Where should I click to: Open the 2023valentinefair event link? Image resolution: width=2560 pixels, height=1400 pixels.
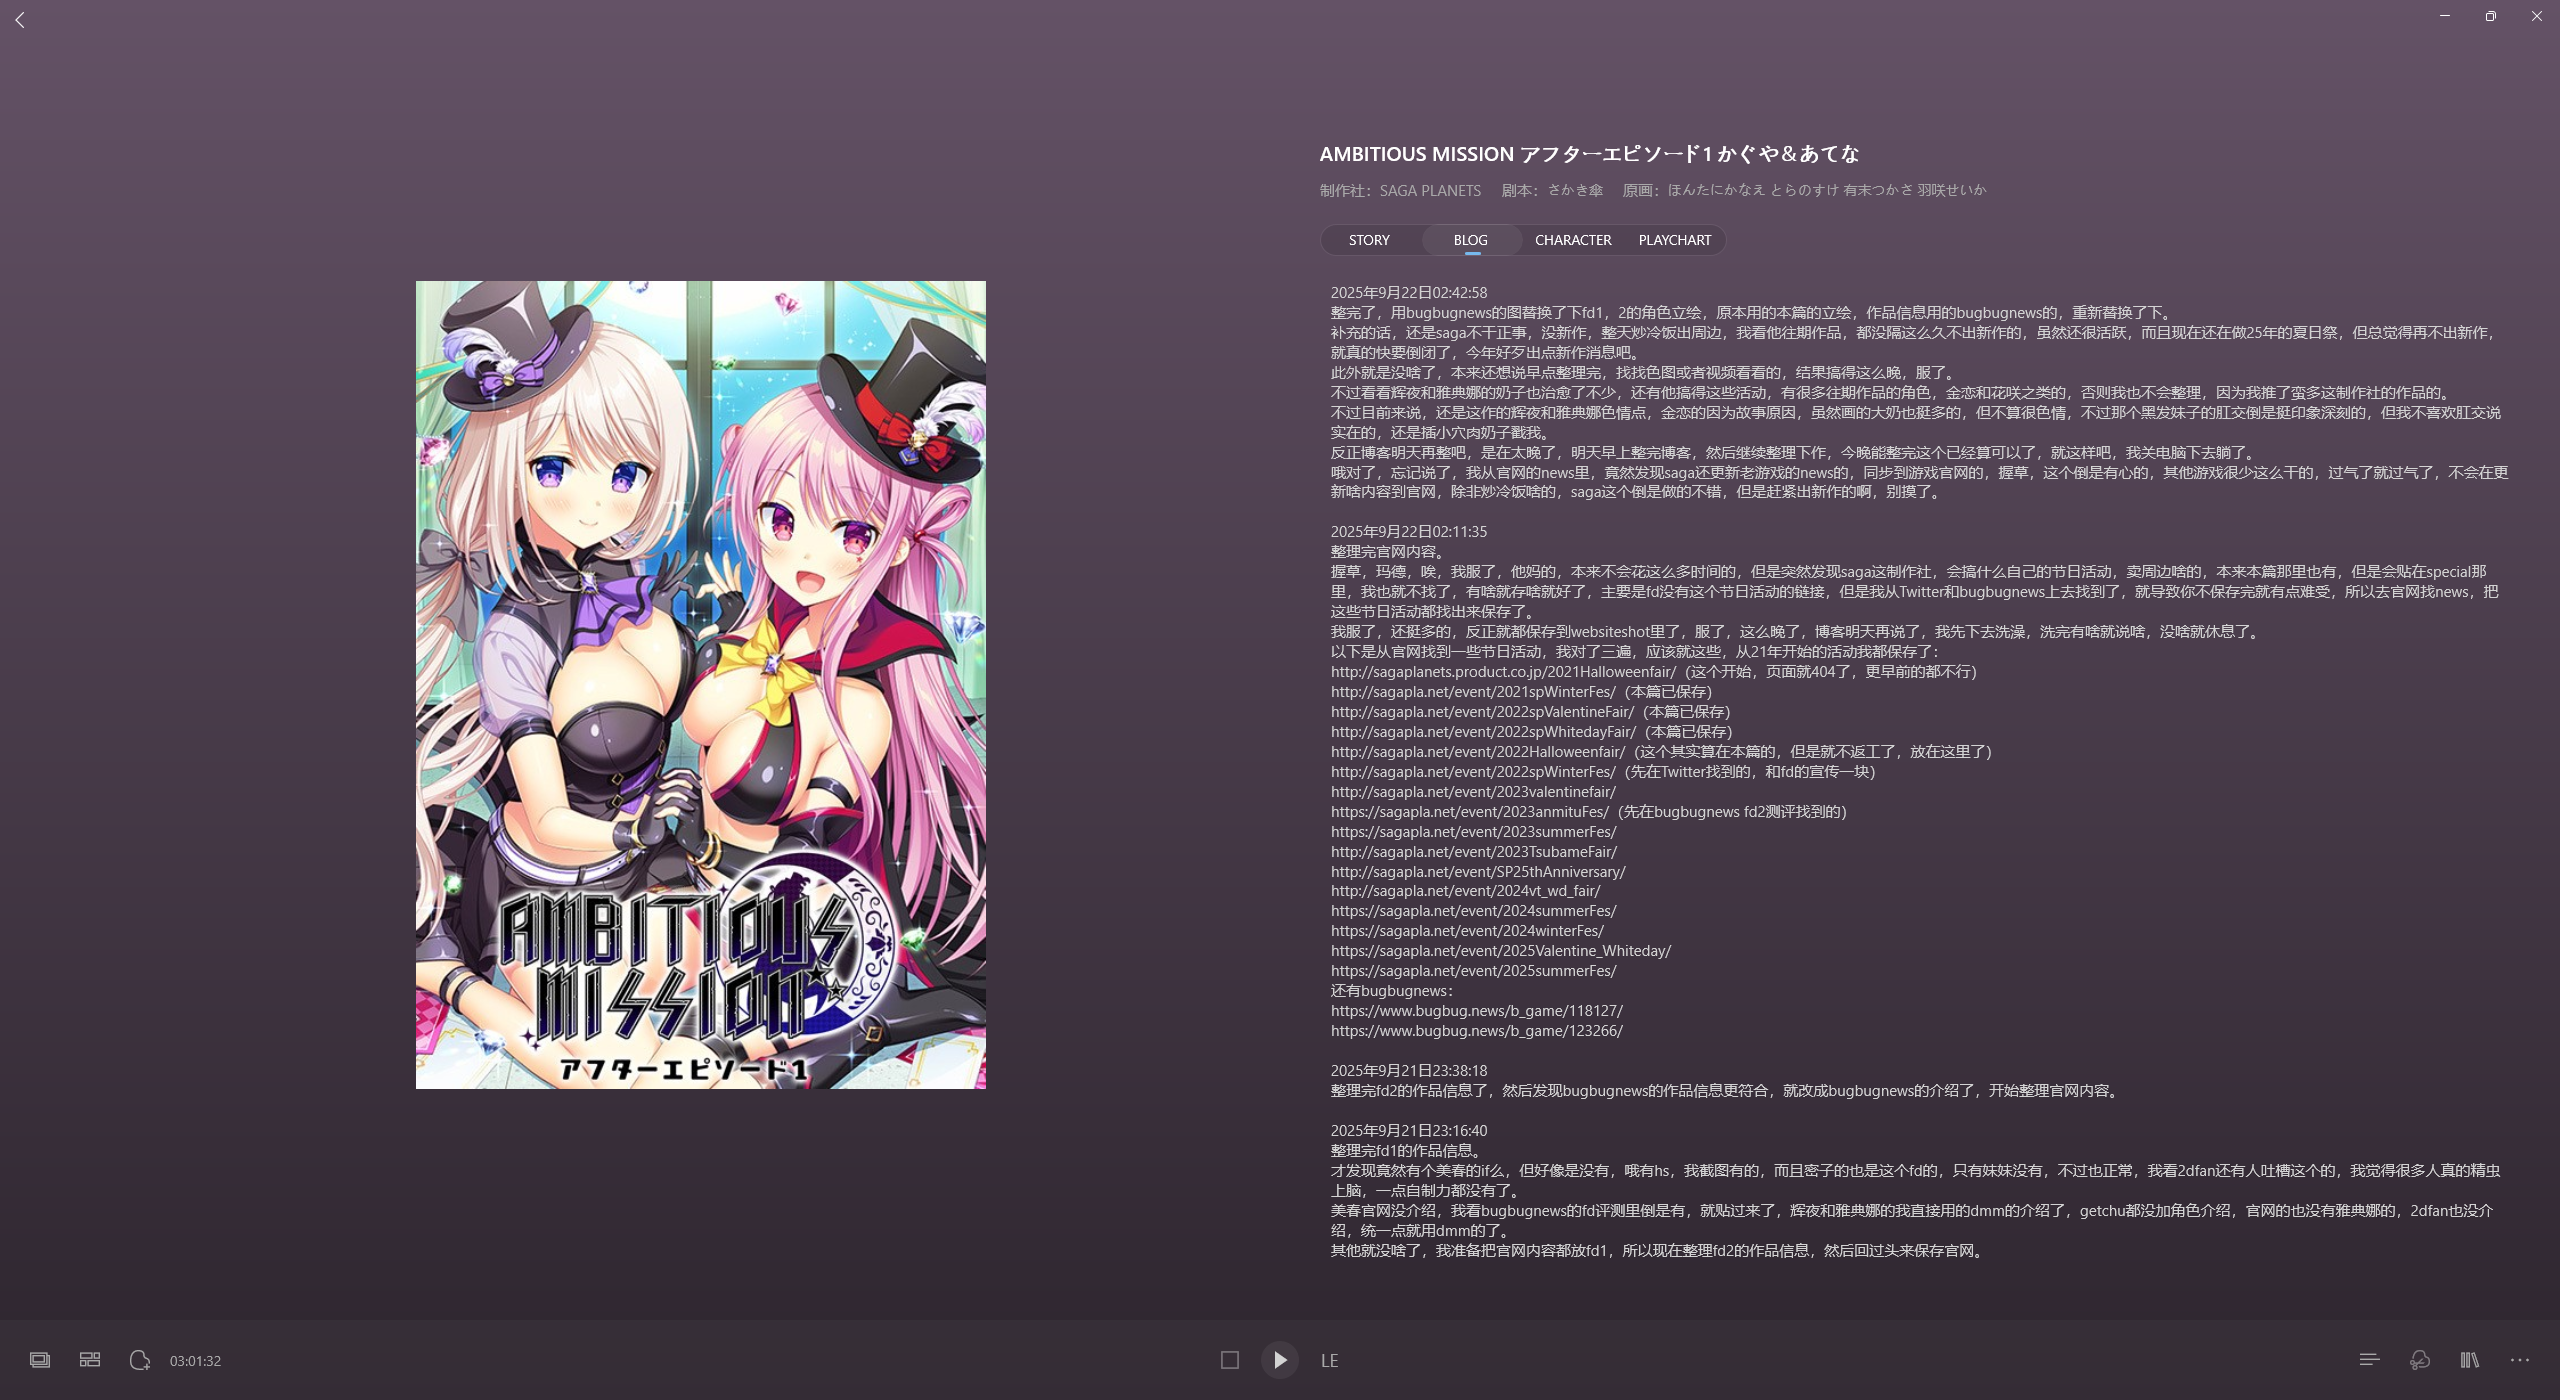point(1472,792)
